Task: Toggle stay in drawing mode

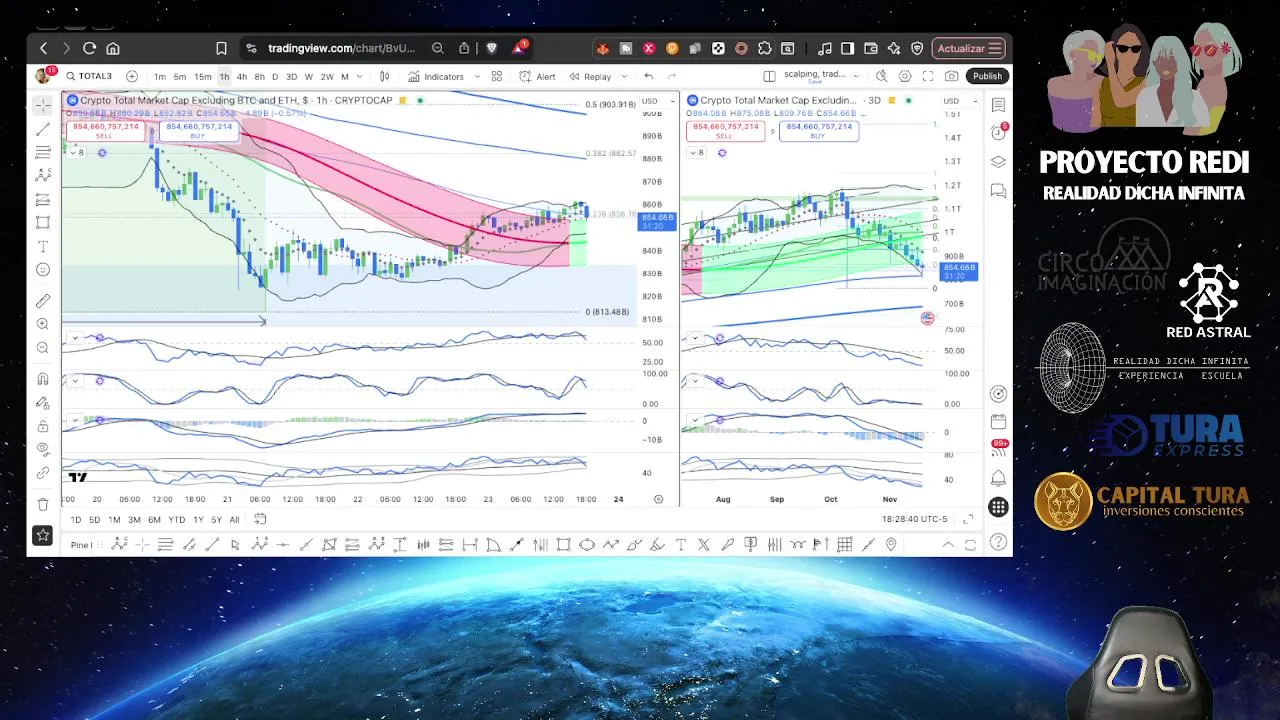Action: [x=43, y=402]
